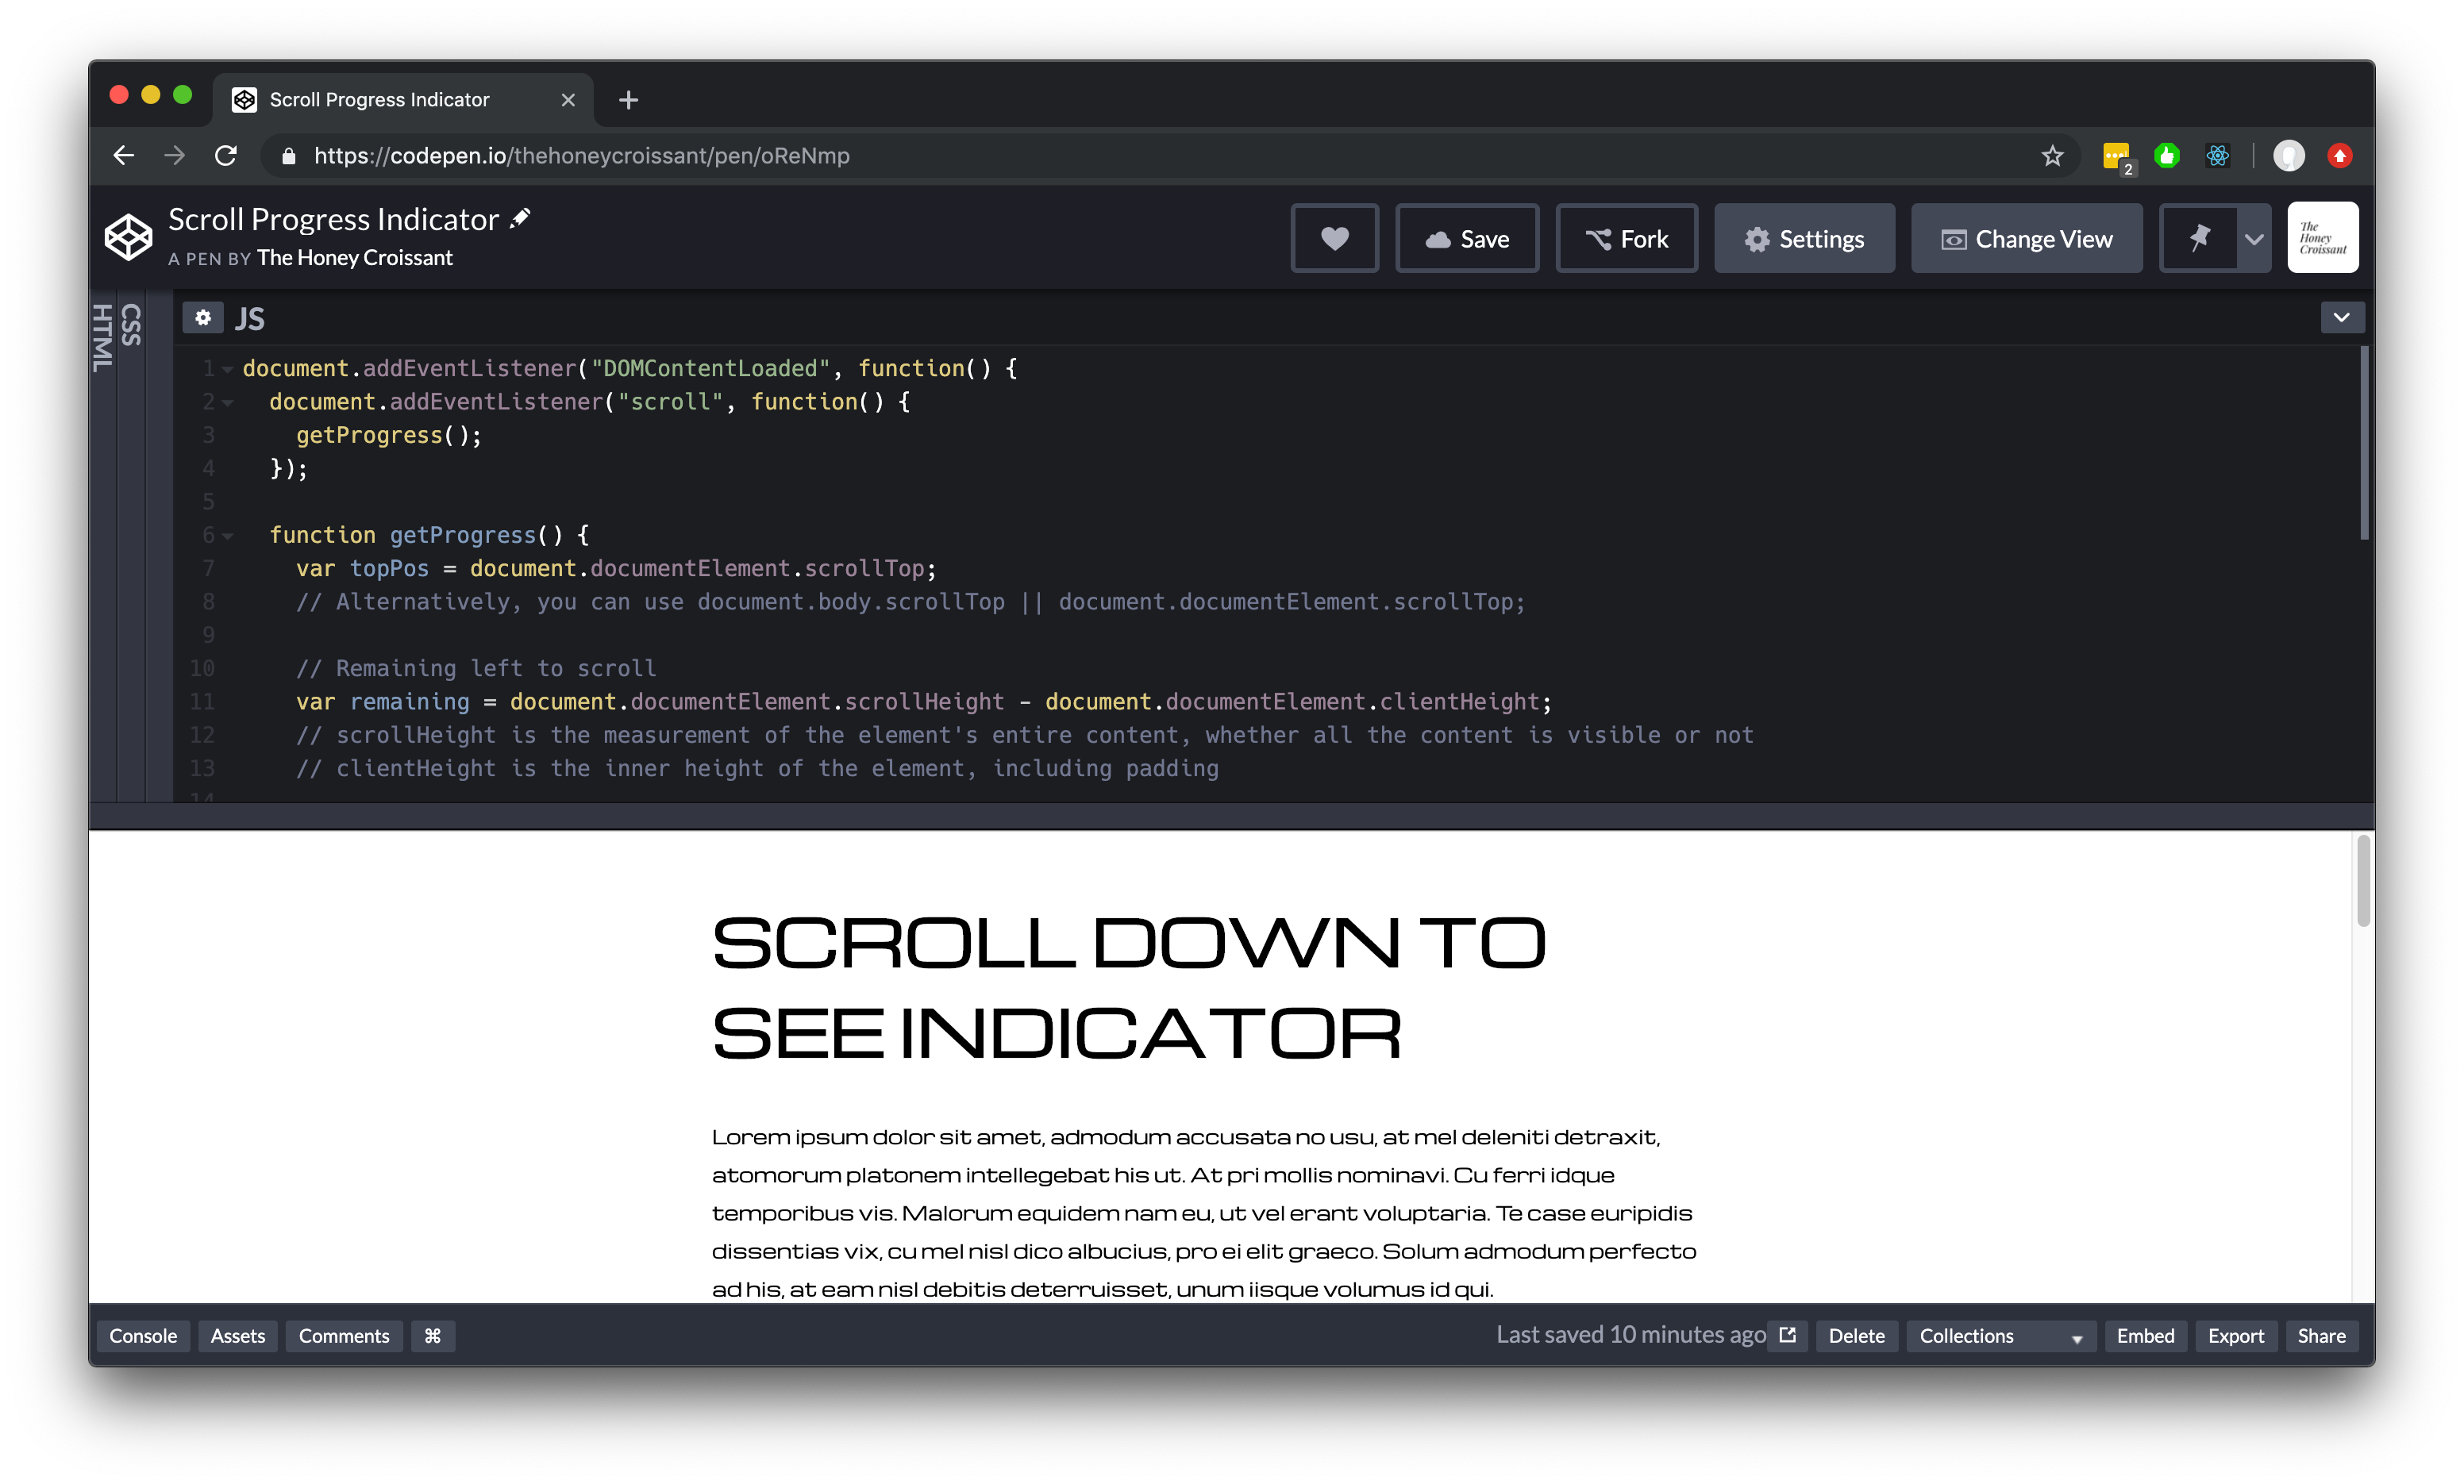
Task: Bookmark page with star icon
Action: tap(2052, 156)
